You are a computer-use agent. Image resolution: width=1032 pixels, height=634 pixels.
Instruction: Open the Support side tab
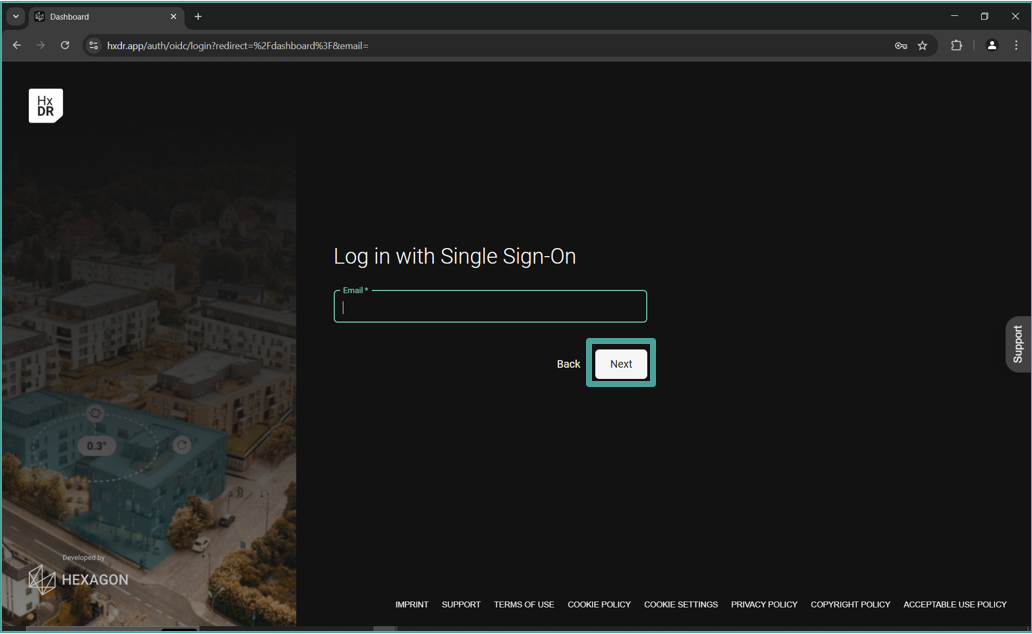coord(1018,344)
